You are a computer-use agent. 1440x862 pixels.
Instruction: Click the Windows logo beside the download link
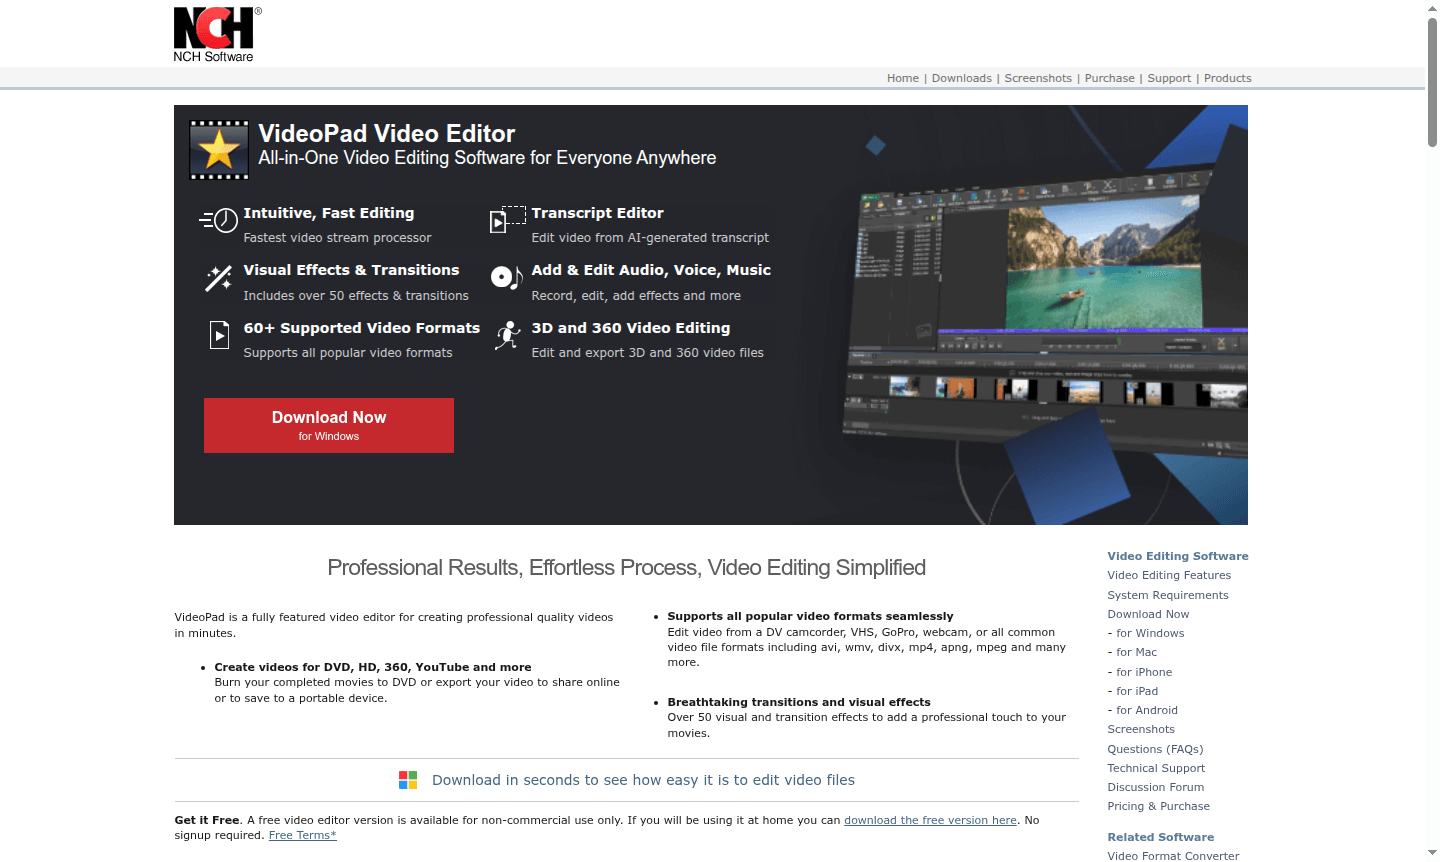(408, 779)
